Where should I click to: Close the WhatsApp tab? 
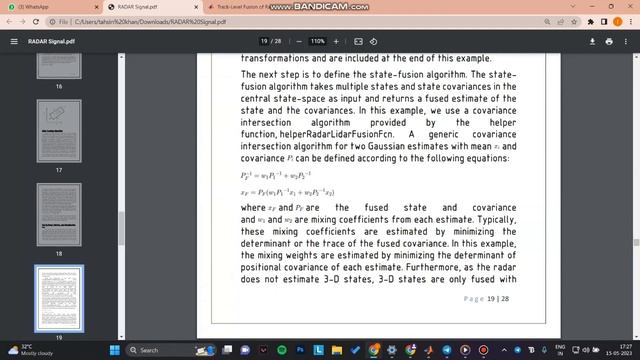tap(96, 7)
